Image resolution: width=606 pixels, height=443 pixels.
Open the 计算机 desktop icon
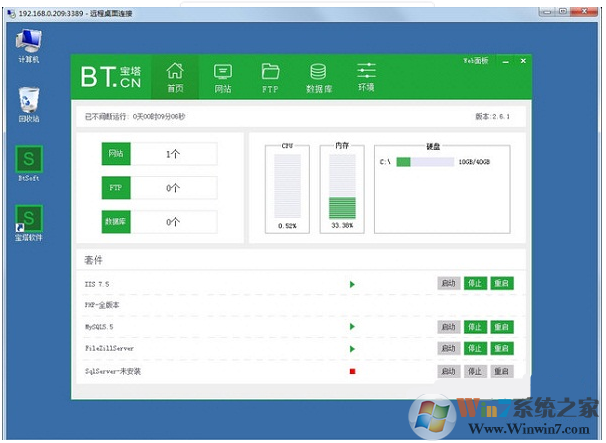29,45
